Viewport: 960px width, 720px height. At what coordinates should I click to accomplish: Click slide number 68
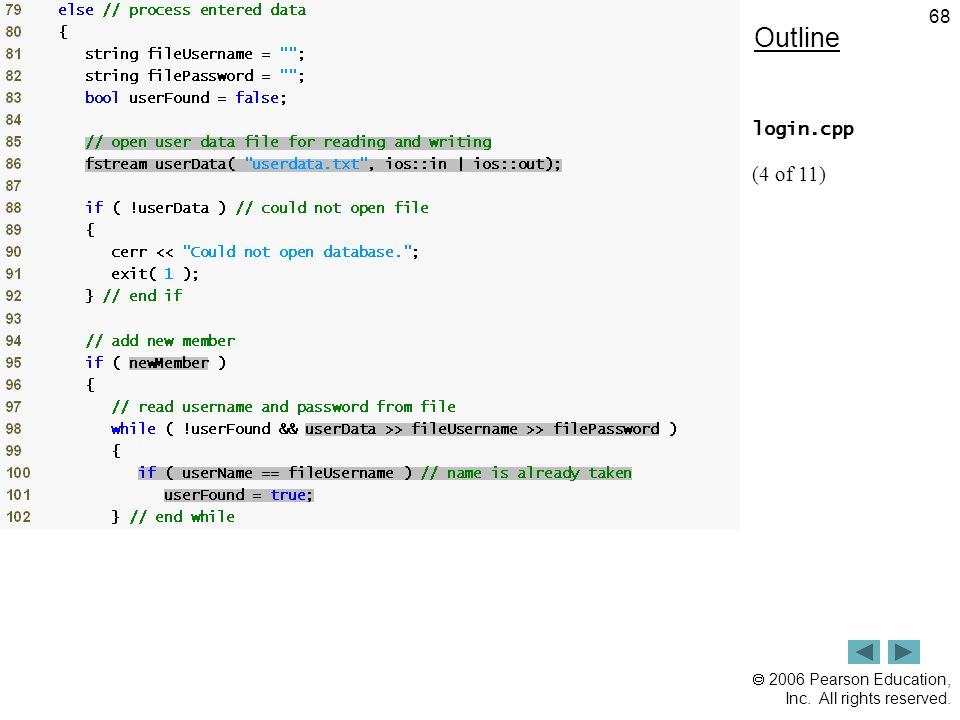pyautogui.click(x=939, y=16)
